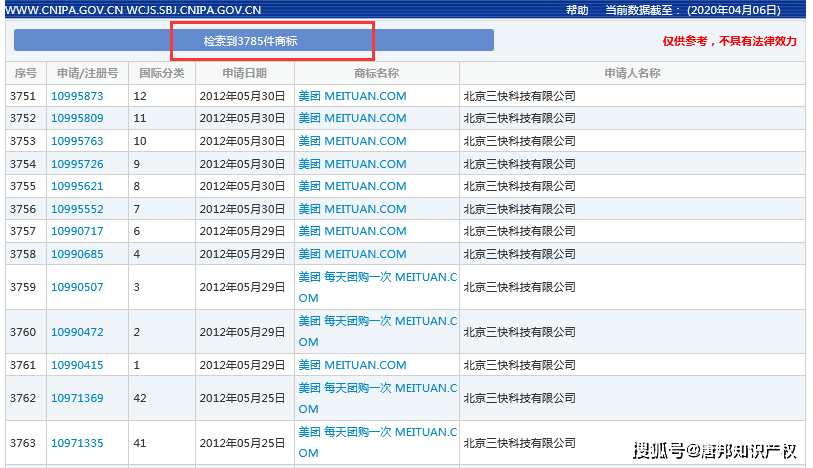Click applicant 北京三快科技有限公司 in row 3751
The image size is (813, 468).
520,96
